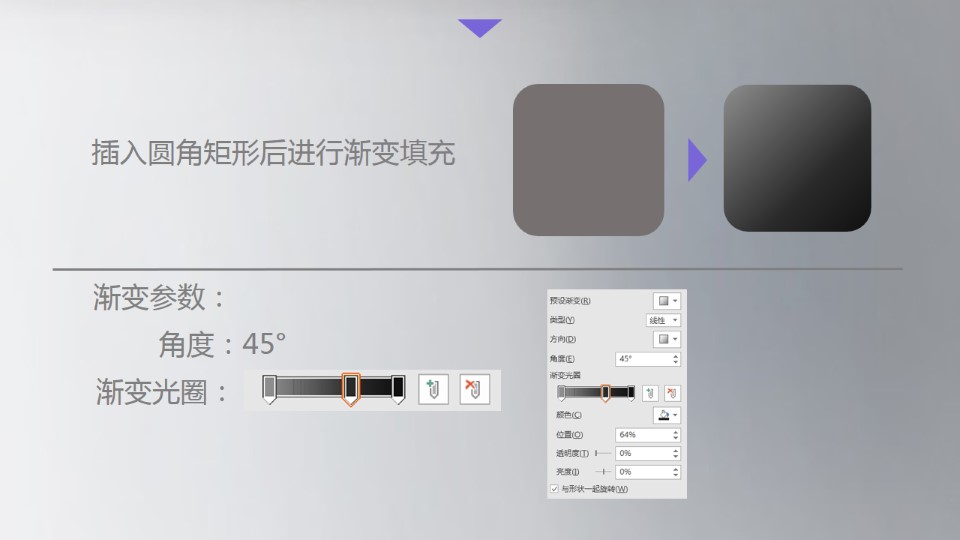The width and height of the screenshot is (960, 540).
Task: Toggle the 与形状一起旋转 checkbox
Action: (x=554, y=489)
